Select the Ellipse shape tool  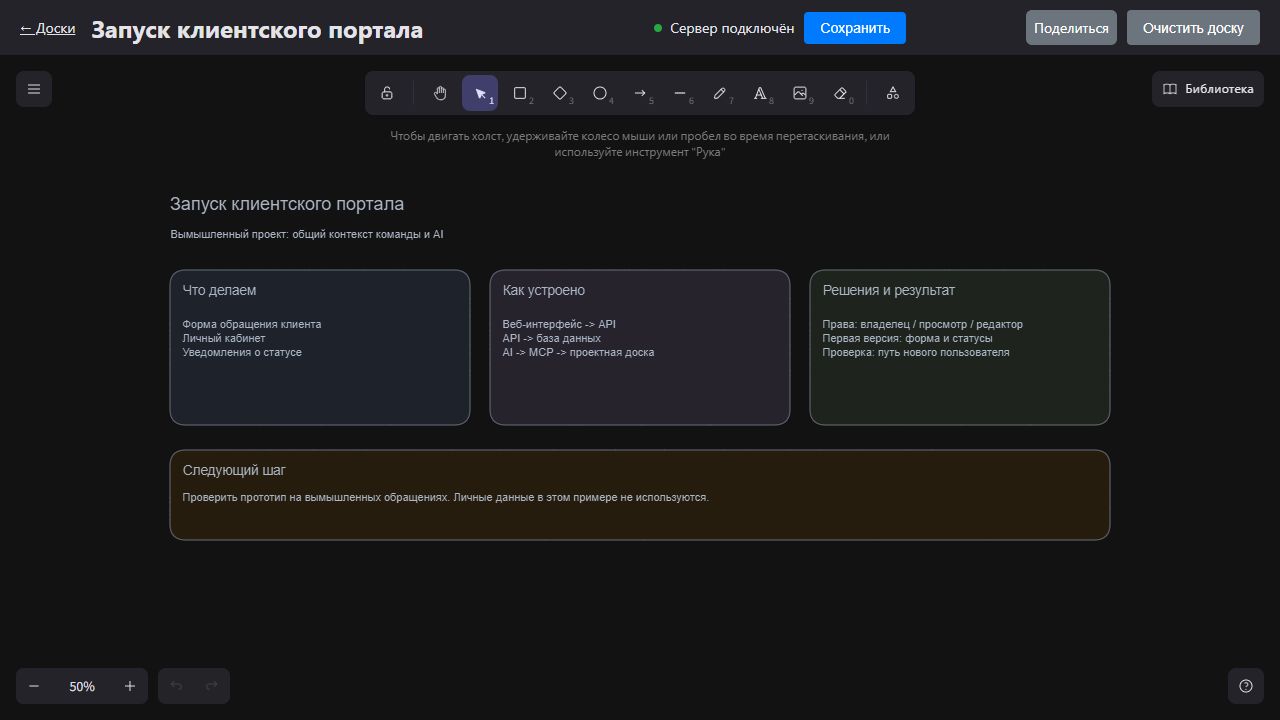(x=600, y=93)
